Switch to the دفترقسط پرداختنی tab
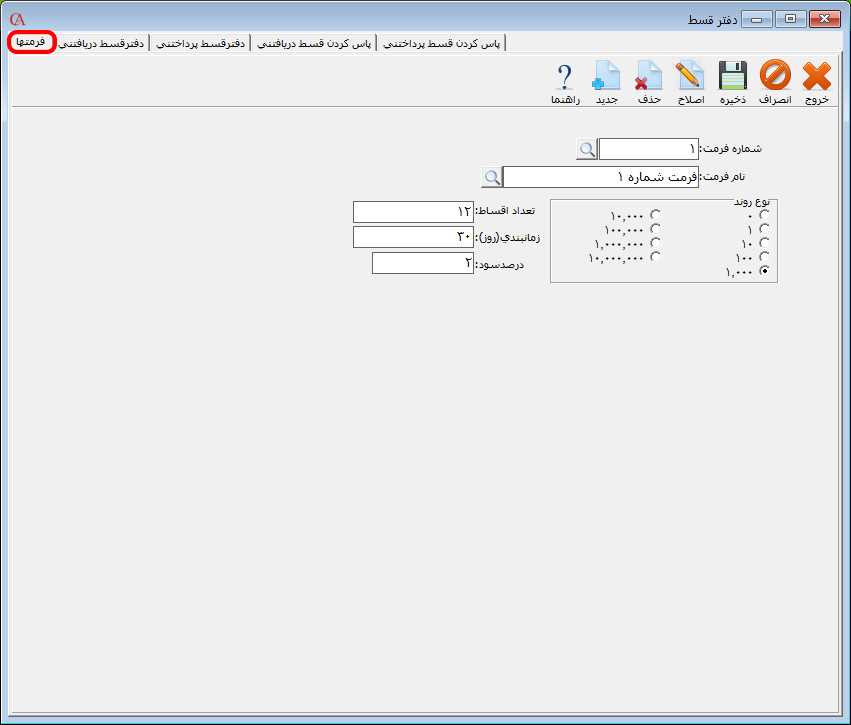 pos(201,43)
